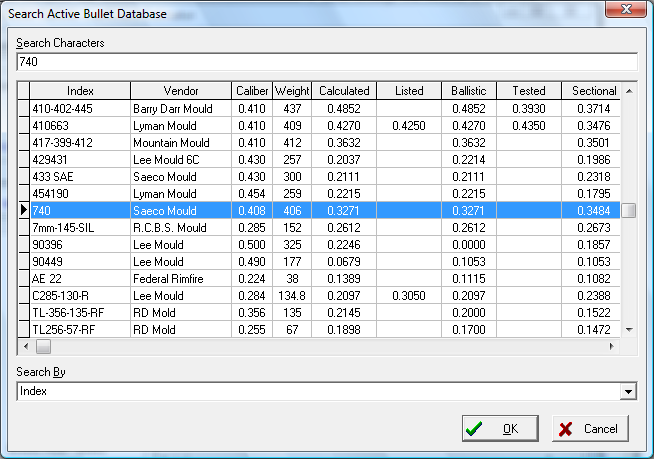This screenshot has width=654, height=459.
Task: Click the Listed value 0.4250 cell
Action: pos(409,126)
